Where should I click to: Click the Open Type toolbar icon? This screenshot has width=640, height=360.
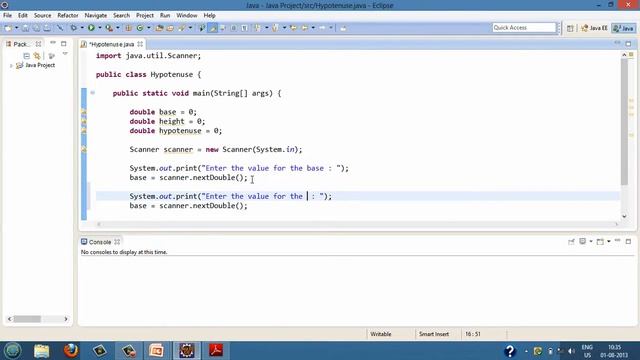[159, 28]
